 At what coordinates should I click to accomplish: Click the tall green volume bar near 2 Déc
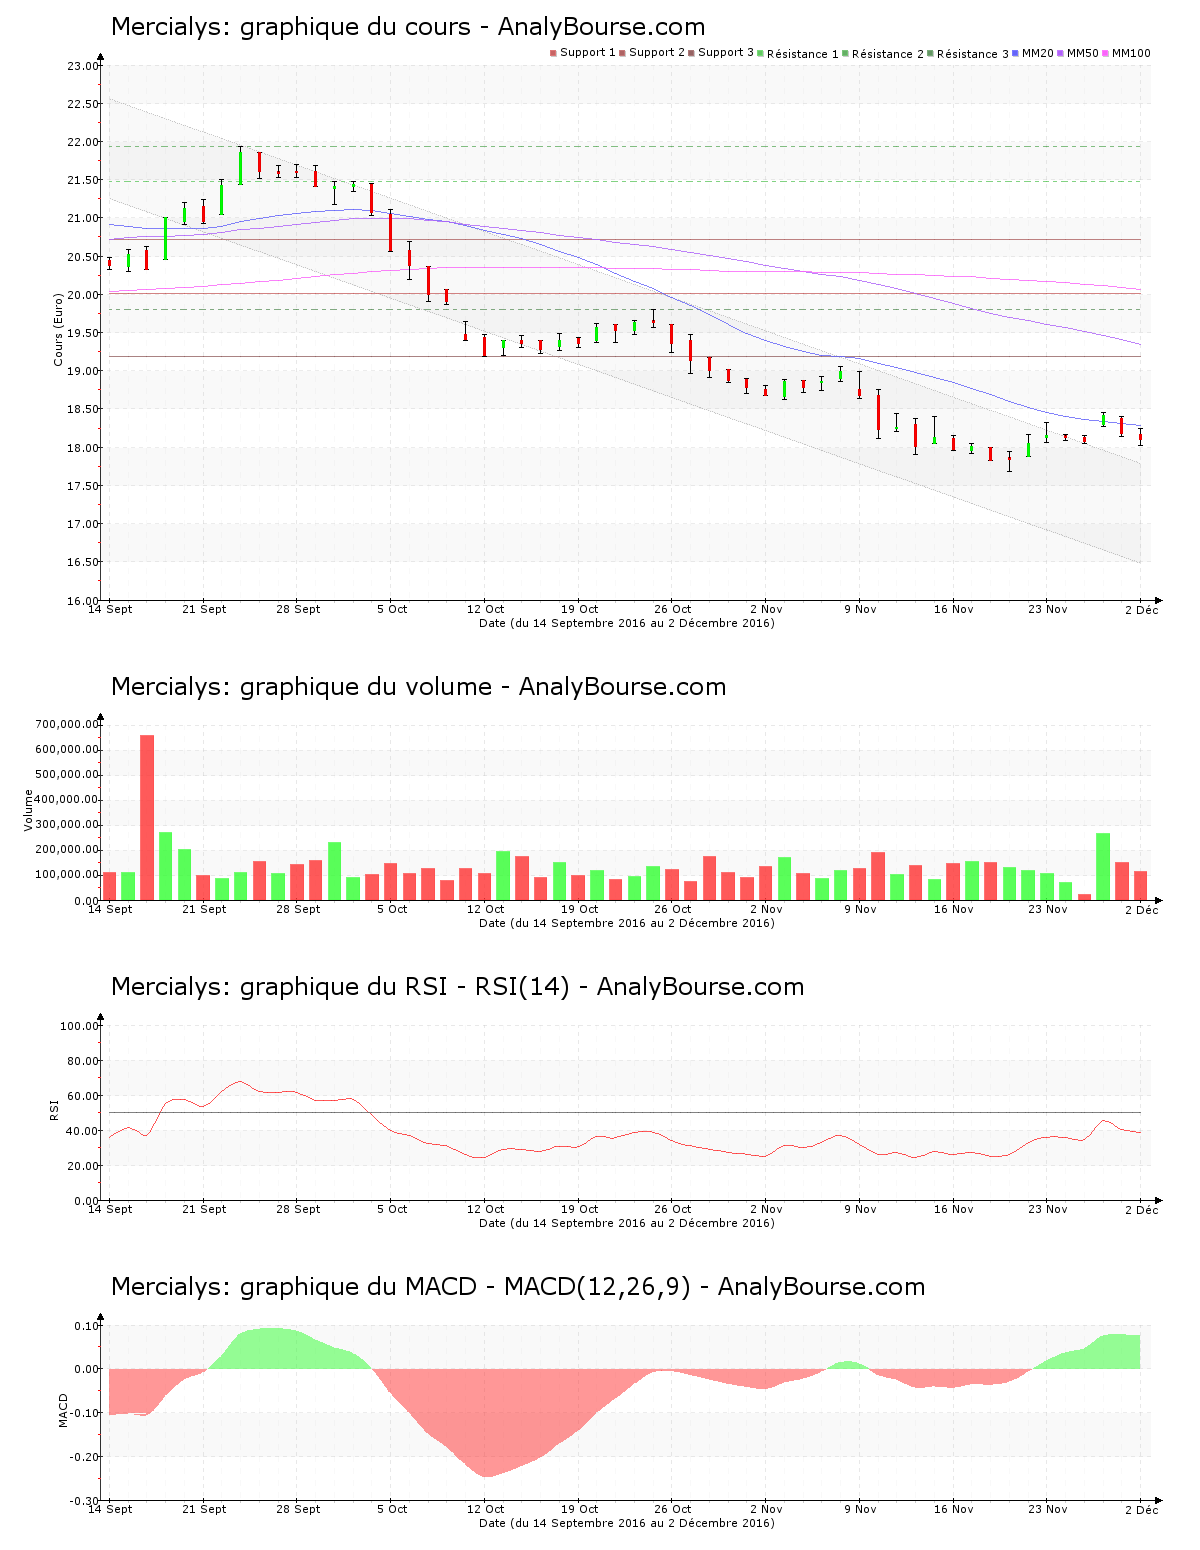(x=1103, y=866)
